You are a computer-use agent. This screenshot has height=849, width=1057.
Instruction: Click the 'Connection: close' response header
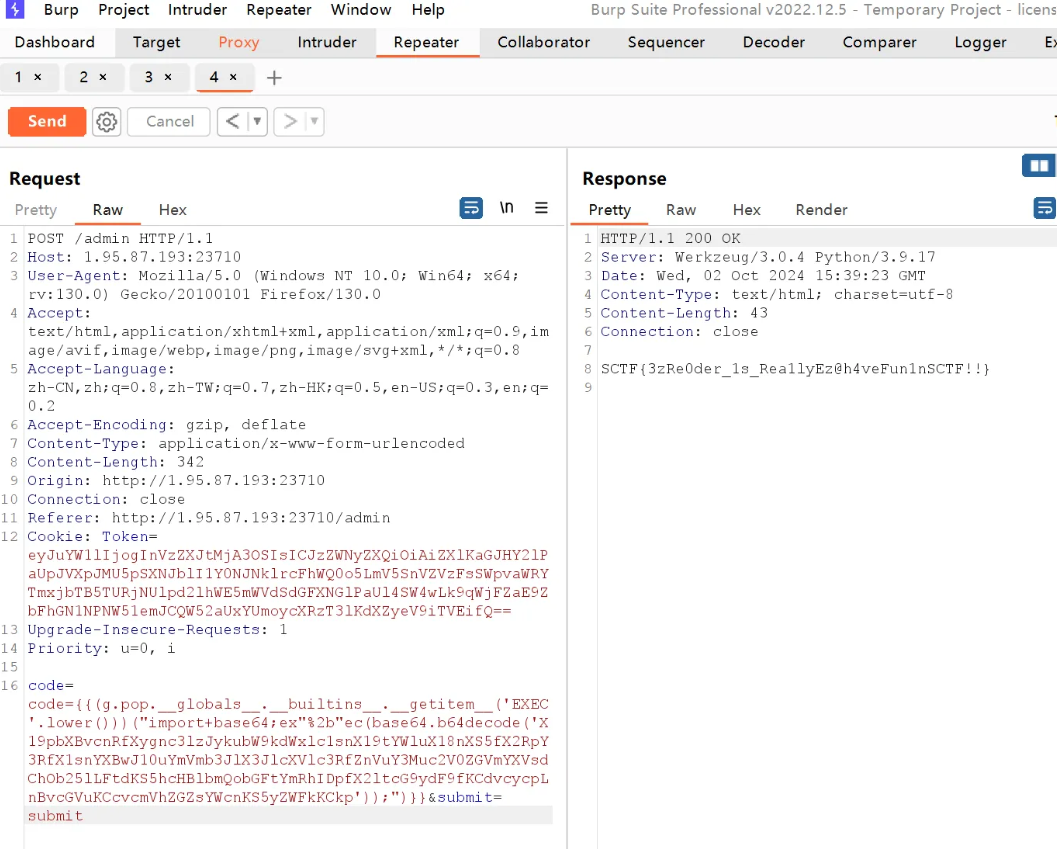point(680,332)
